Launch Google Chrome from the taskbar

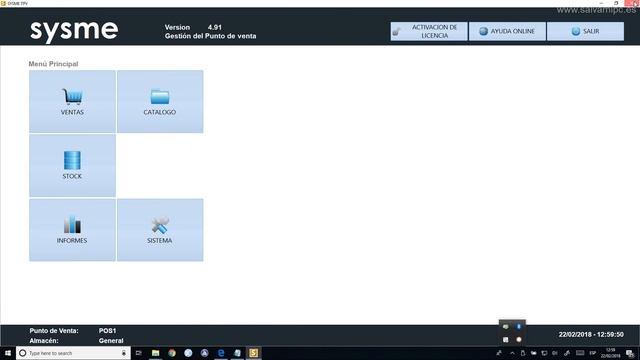[172, 353]
